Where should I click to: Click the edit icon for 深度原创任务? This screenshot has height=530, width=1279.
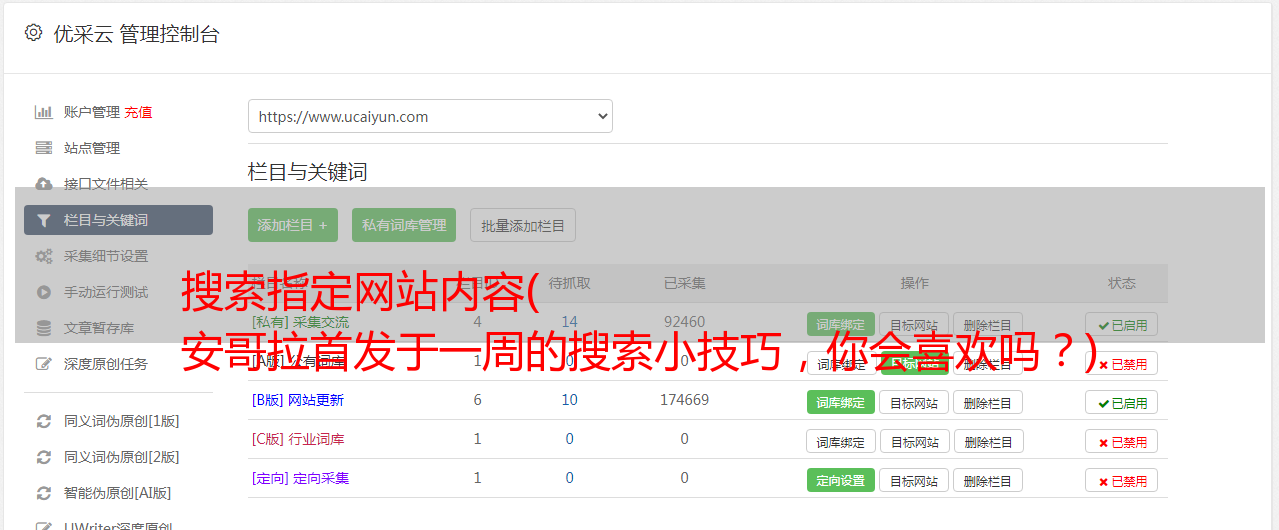[43, 364]
